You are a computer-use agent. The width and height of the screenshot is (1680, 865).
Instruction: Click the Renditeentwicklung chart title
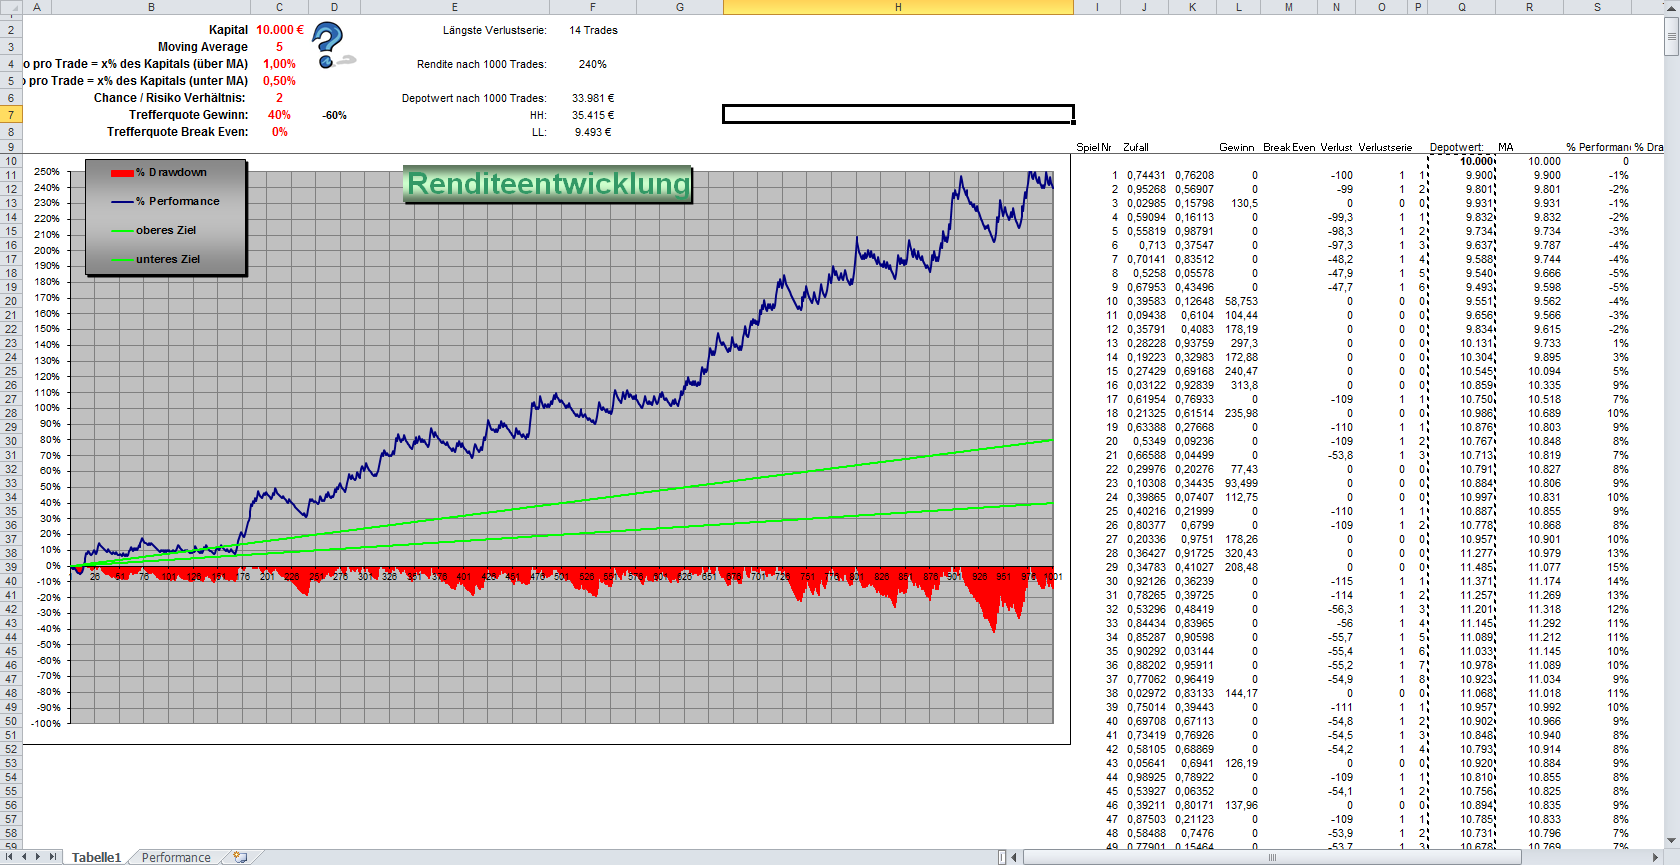(548, 184)
